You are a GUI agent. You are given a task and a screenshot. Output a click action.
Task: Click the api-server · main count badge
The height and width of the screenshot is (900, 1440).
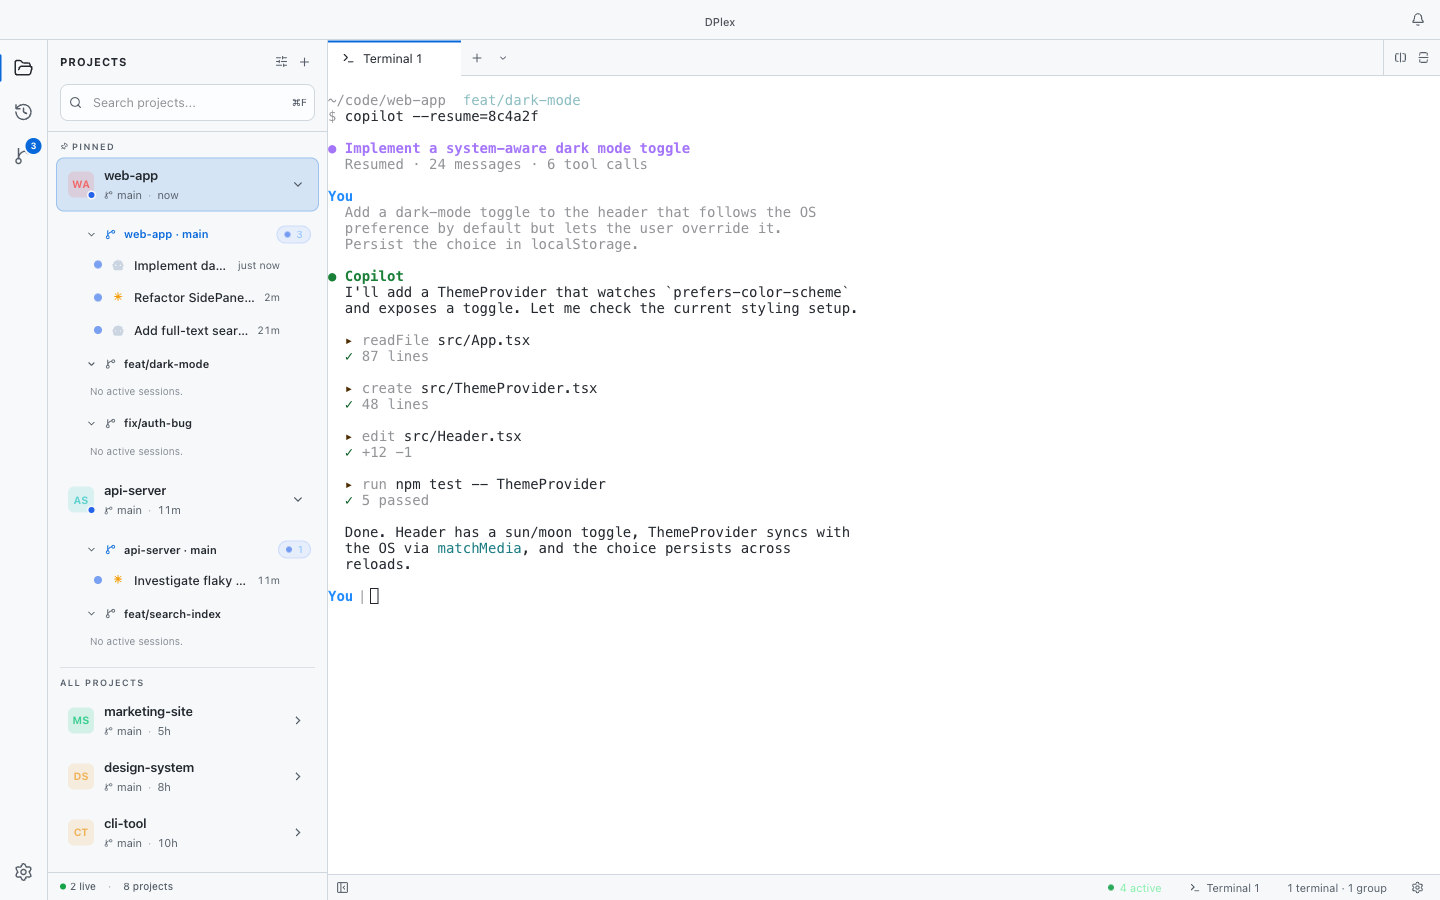[x=294, y=550]
